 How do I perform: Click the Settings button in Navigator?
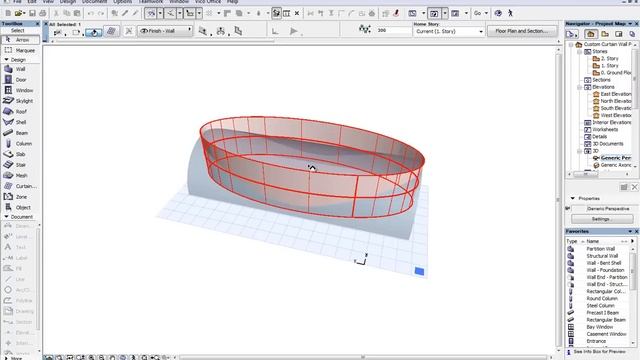pos(602,219)
